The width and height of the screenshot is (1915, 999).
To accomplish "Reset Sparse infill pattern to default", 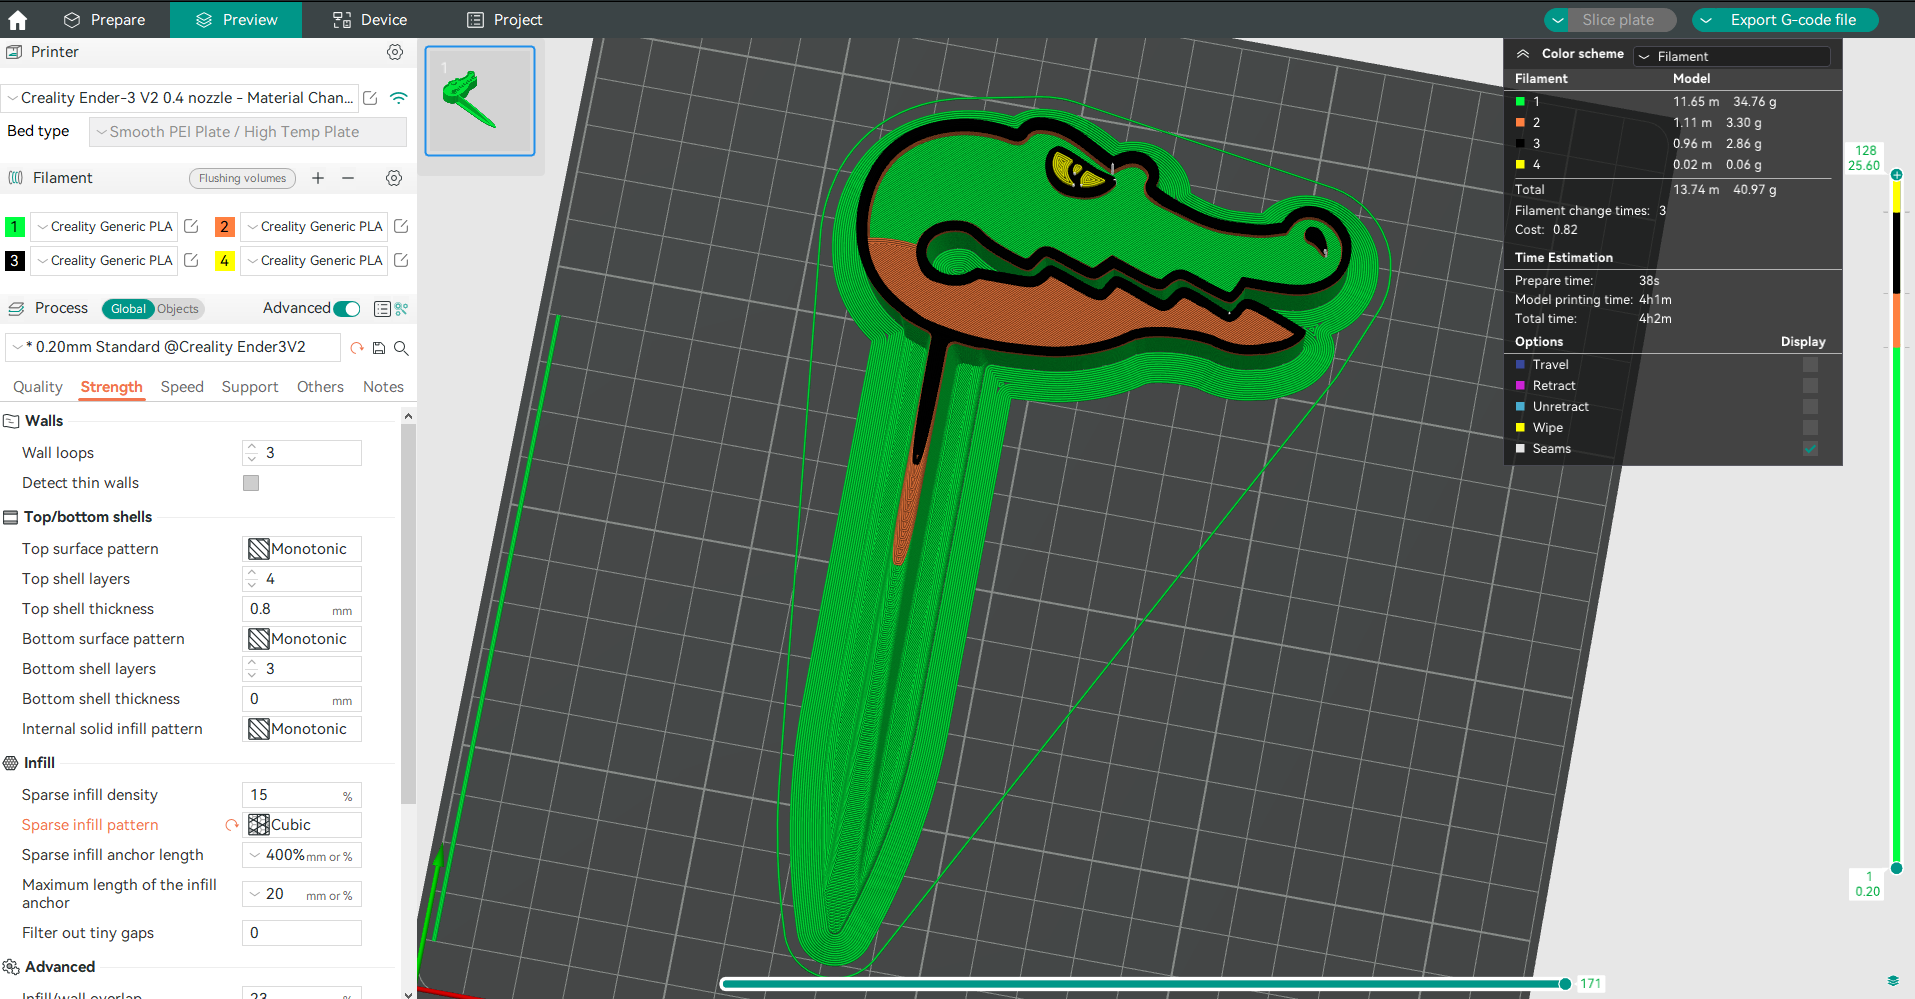I will tap(232, 825).
